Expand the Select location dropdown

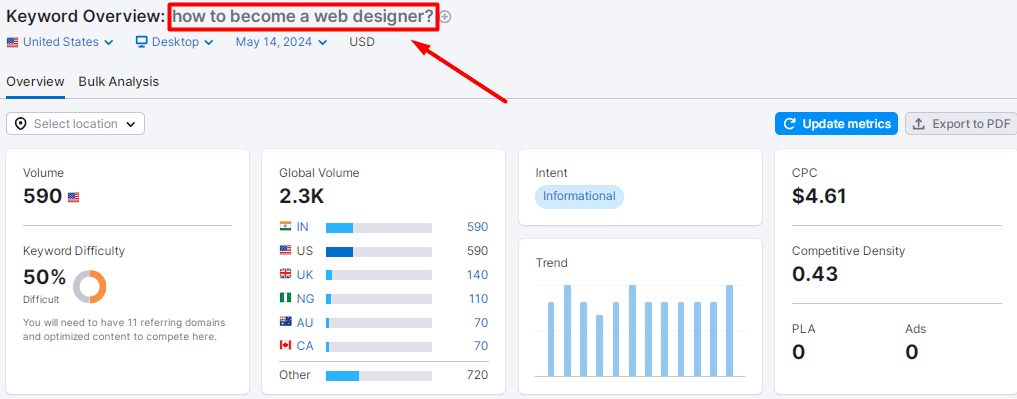click(75, 124)
